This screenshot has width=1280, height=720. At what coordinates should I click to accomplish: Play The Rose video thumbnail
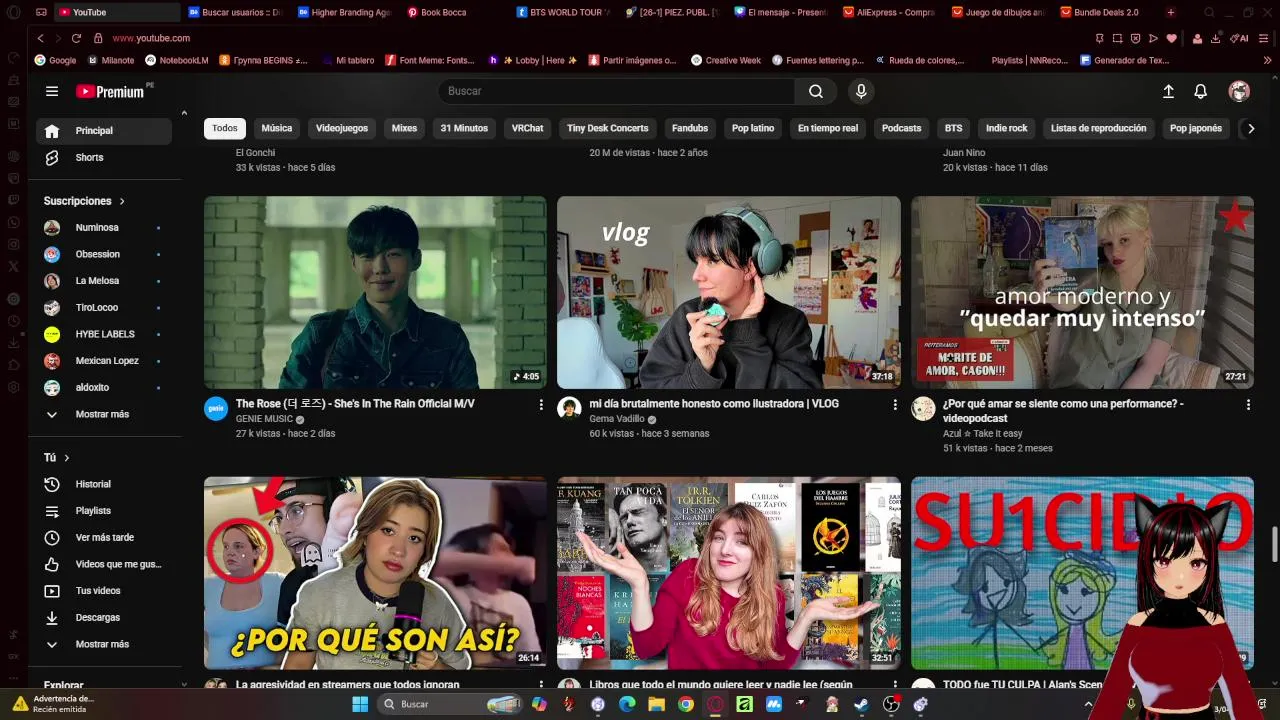pos(375,292)
